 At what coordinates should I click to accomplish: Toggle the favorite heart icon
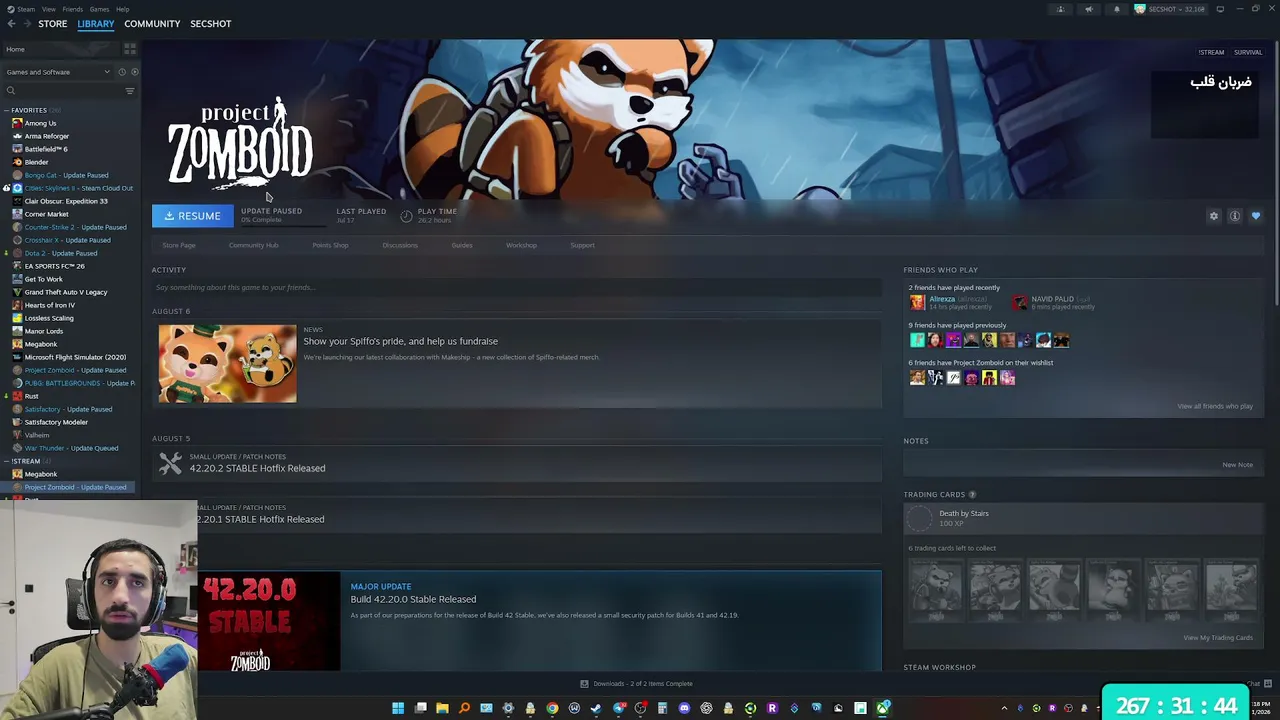point(1256,216)
